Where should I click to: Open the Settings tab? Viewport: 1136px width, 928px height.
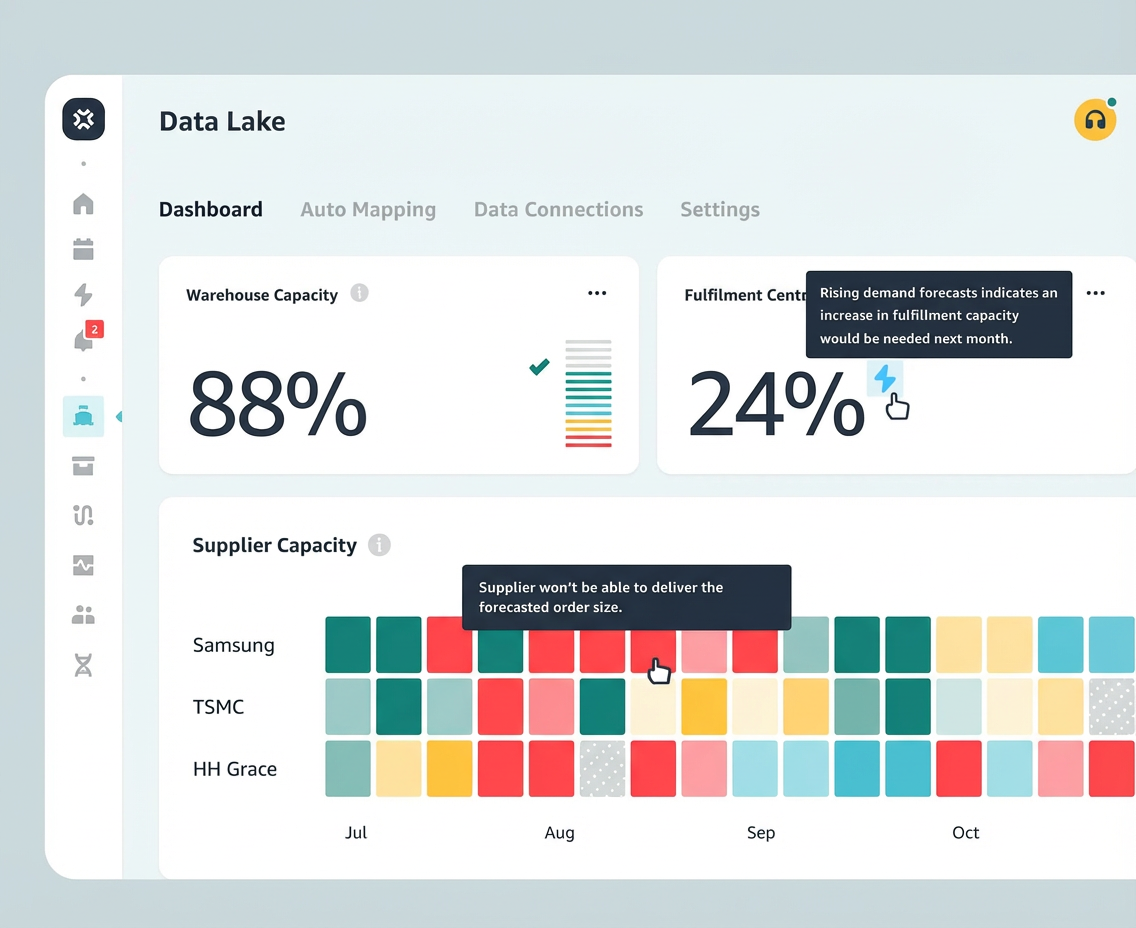(x=720, y=209)
